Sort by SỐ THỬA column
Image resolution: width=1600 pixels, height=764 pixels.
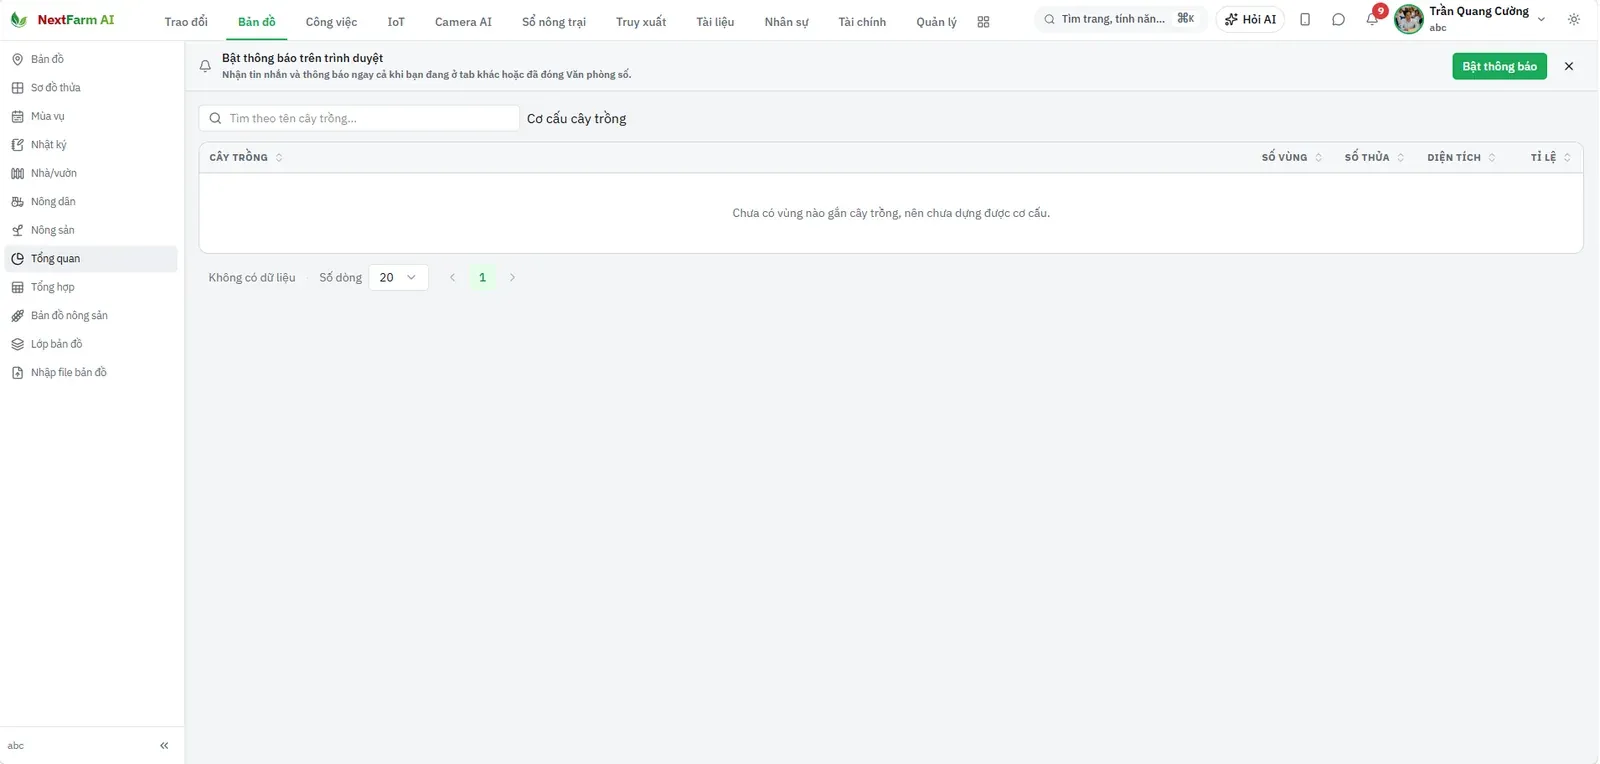coord(1375,158)
